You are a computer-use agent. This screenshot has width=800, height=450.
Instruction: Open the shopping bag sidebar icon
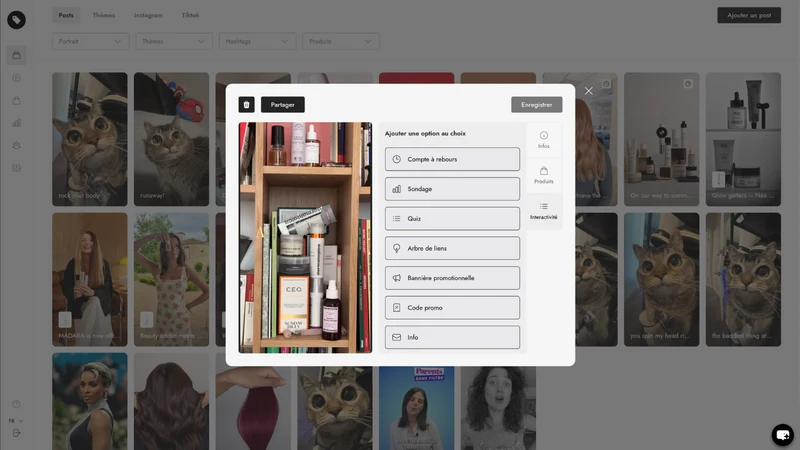point(16,101)
